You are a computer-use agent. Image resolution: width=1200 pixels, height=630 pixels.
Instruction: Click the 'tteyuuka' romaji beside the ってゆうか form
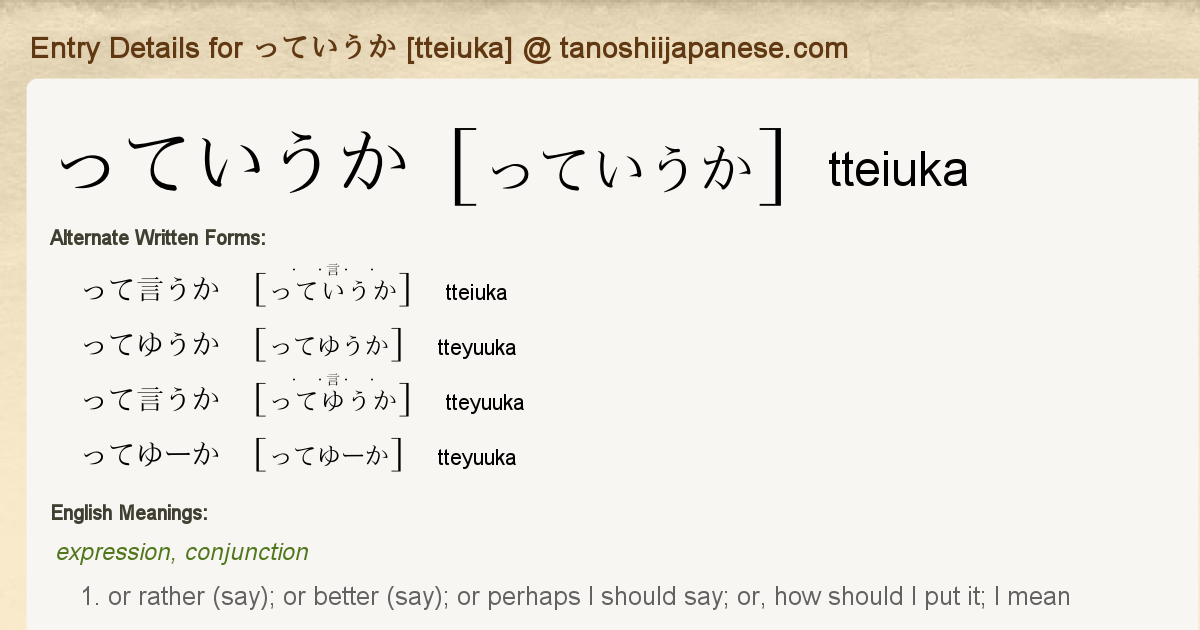pos(477,348)
